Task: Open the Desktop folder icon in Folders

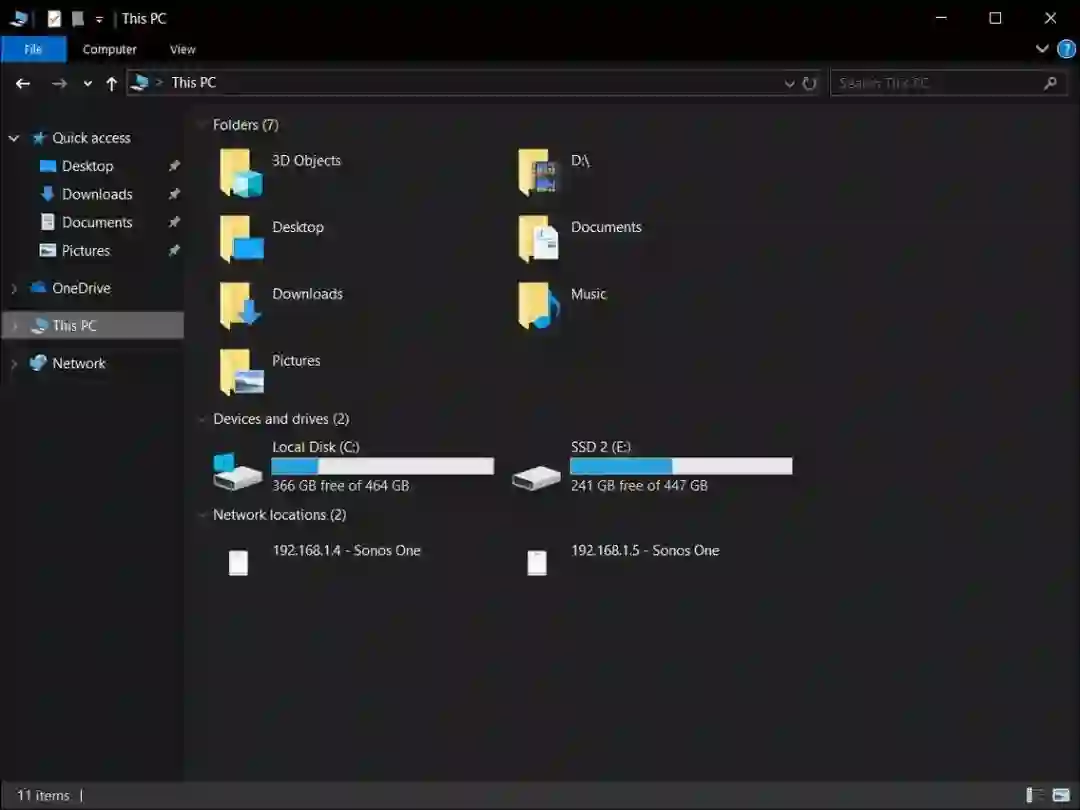Action: coord(241,240)
